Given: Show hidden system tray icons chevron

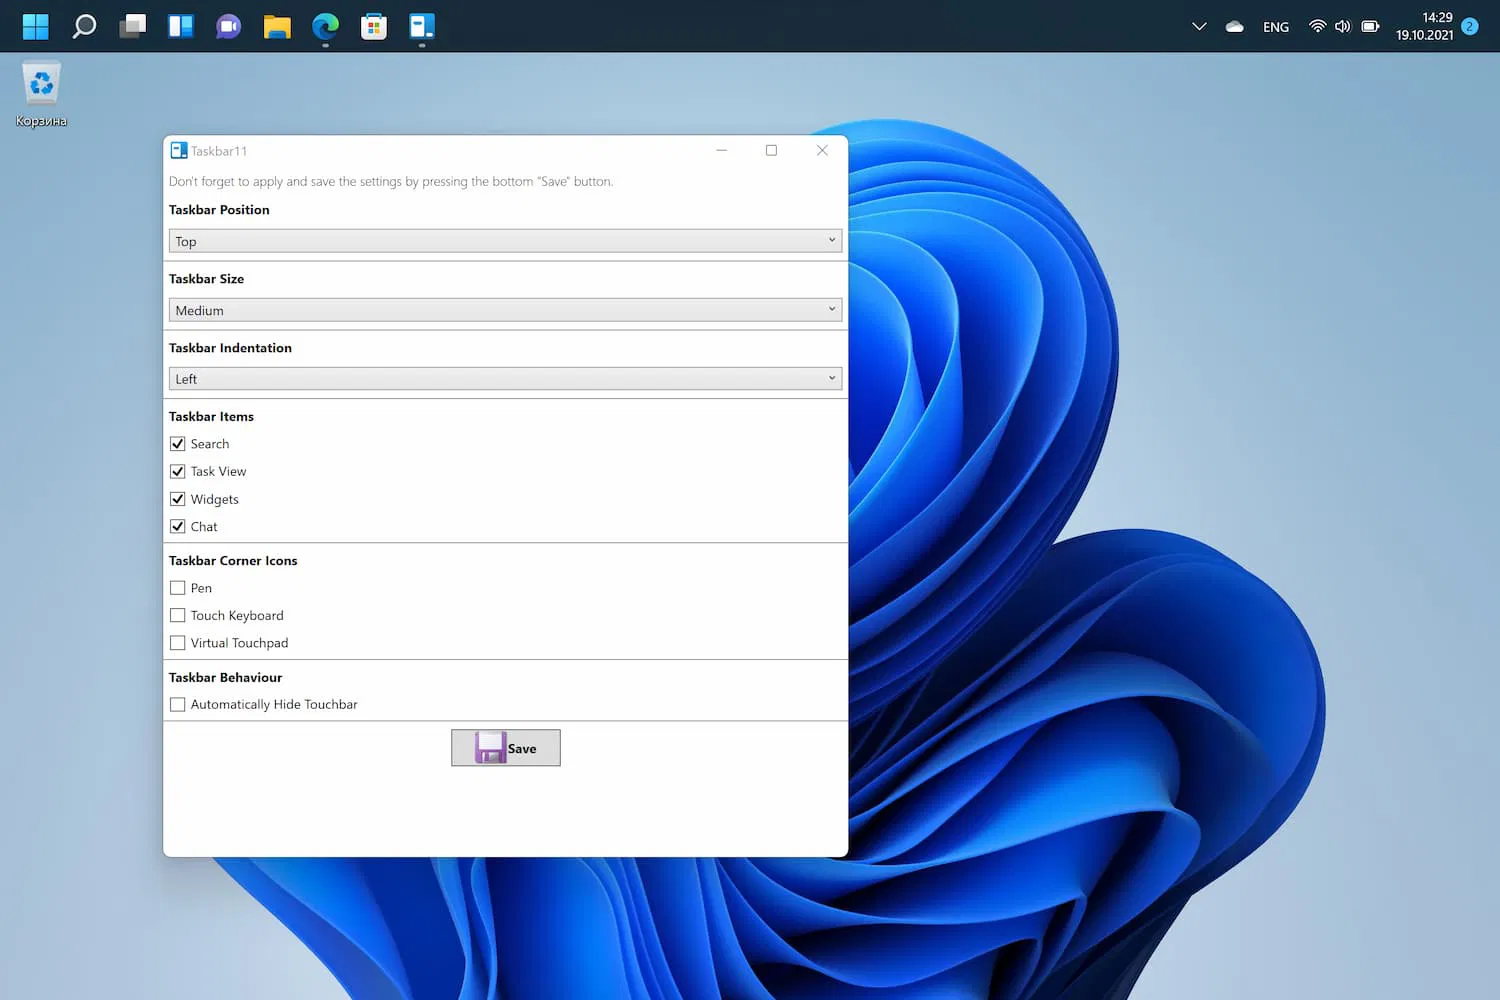Looking at the screenshot, I should pos(1199,27).
